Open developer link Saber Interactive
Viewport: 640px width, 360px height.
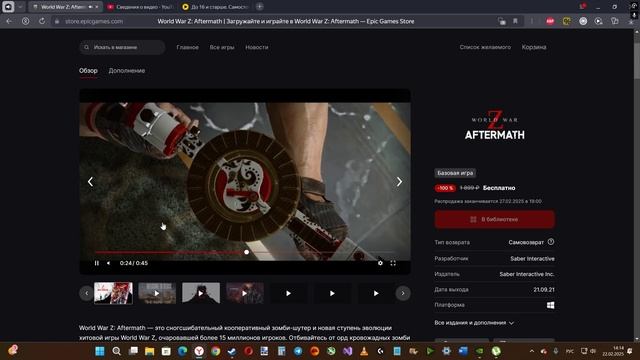(532, 259)
